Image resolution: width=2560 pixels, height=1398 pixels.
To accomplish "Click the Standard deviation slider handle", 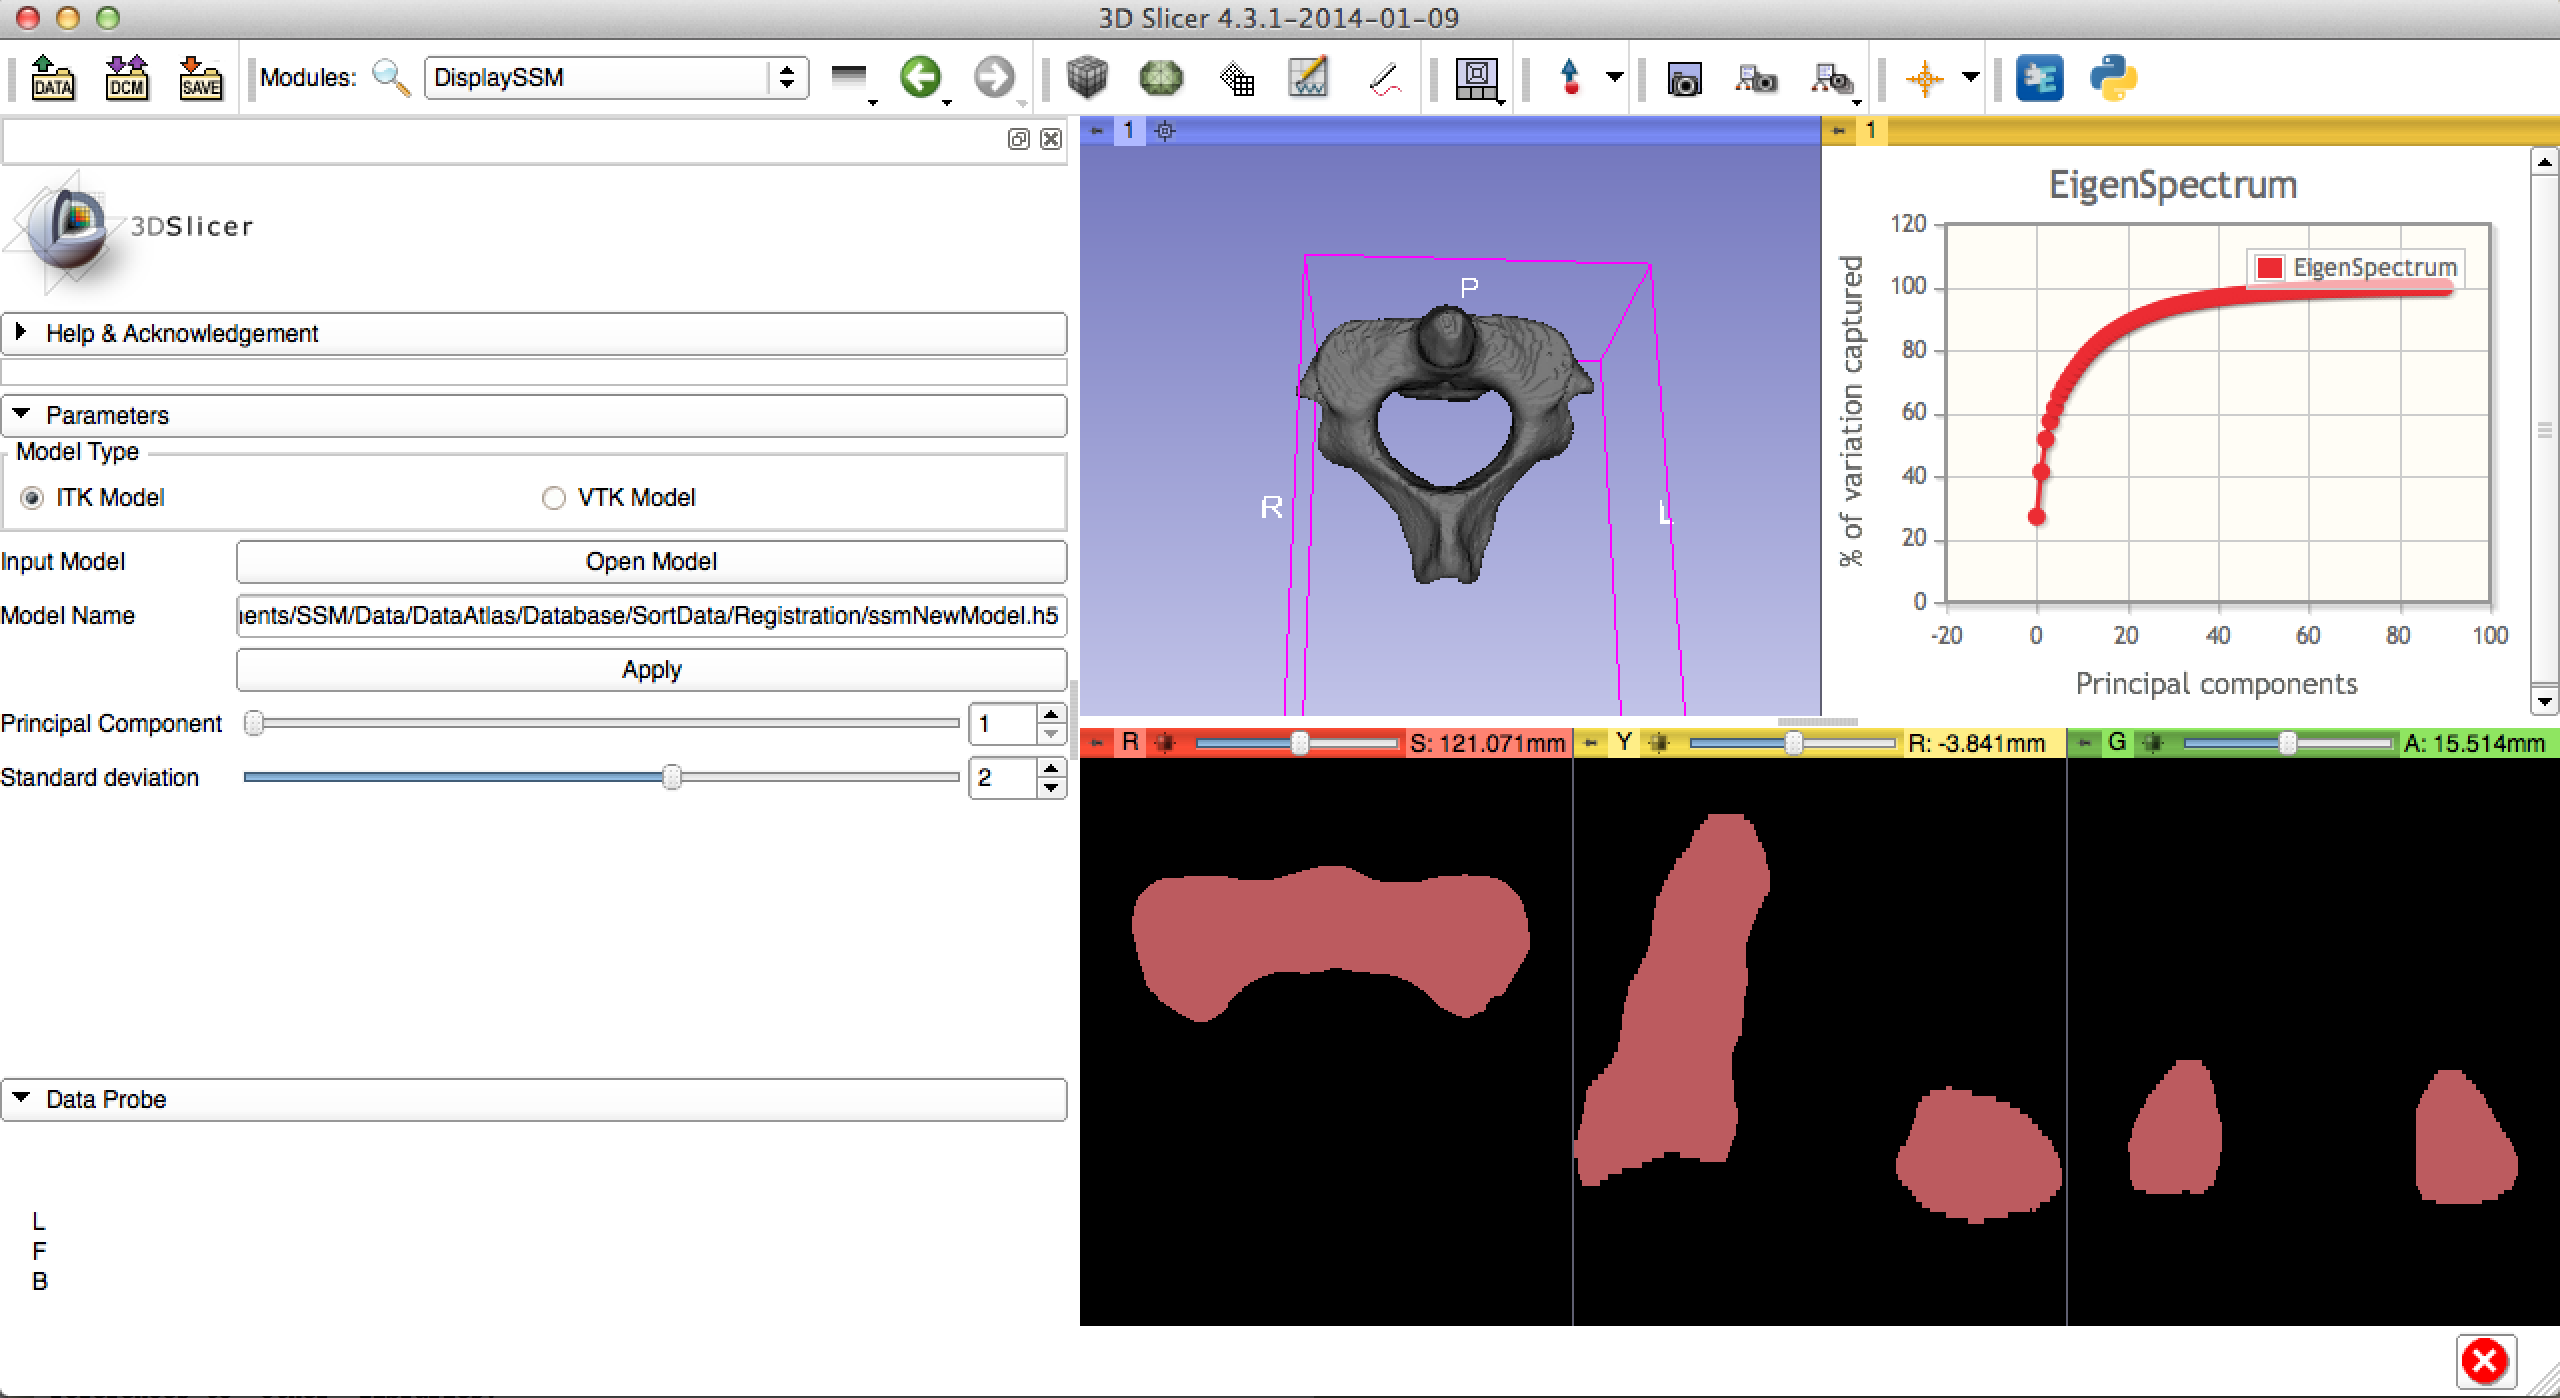I will pyautogui.click(x=672, y=777).
